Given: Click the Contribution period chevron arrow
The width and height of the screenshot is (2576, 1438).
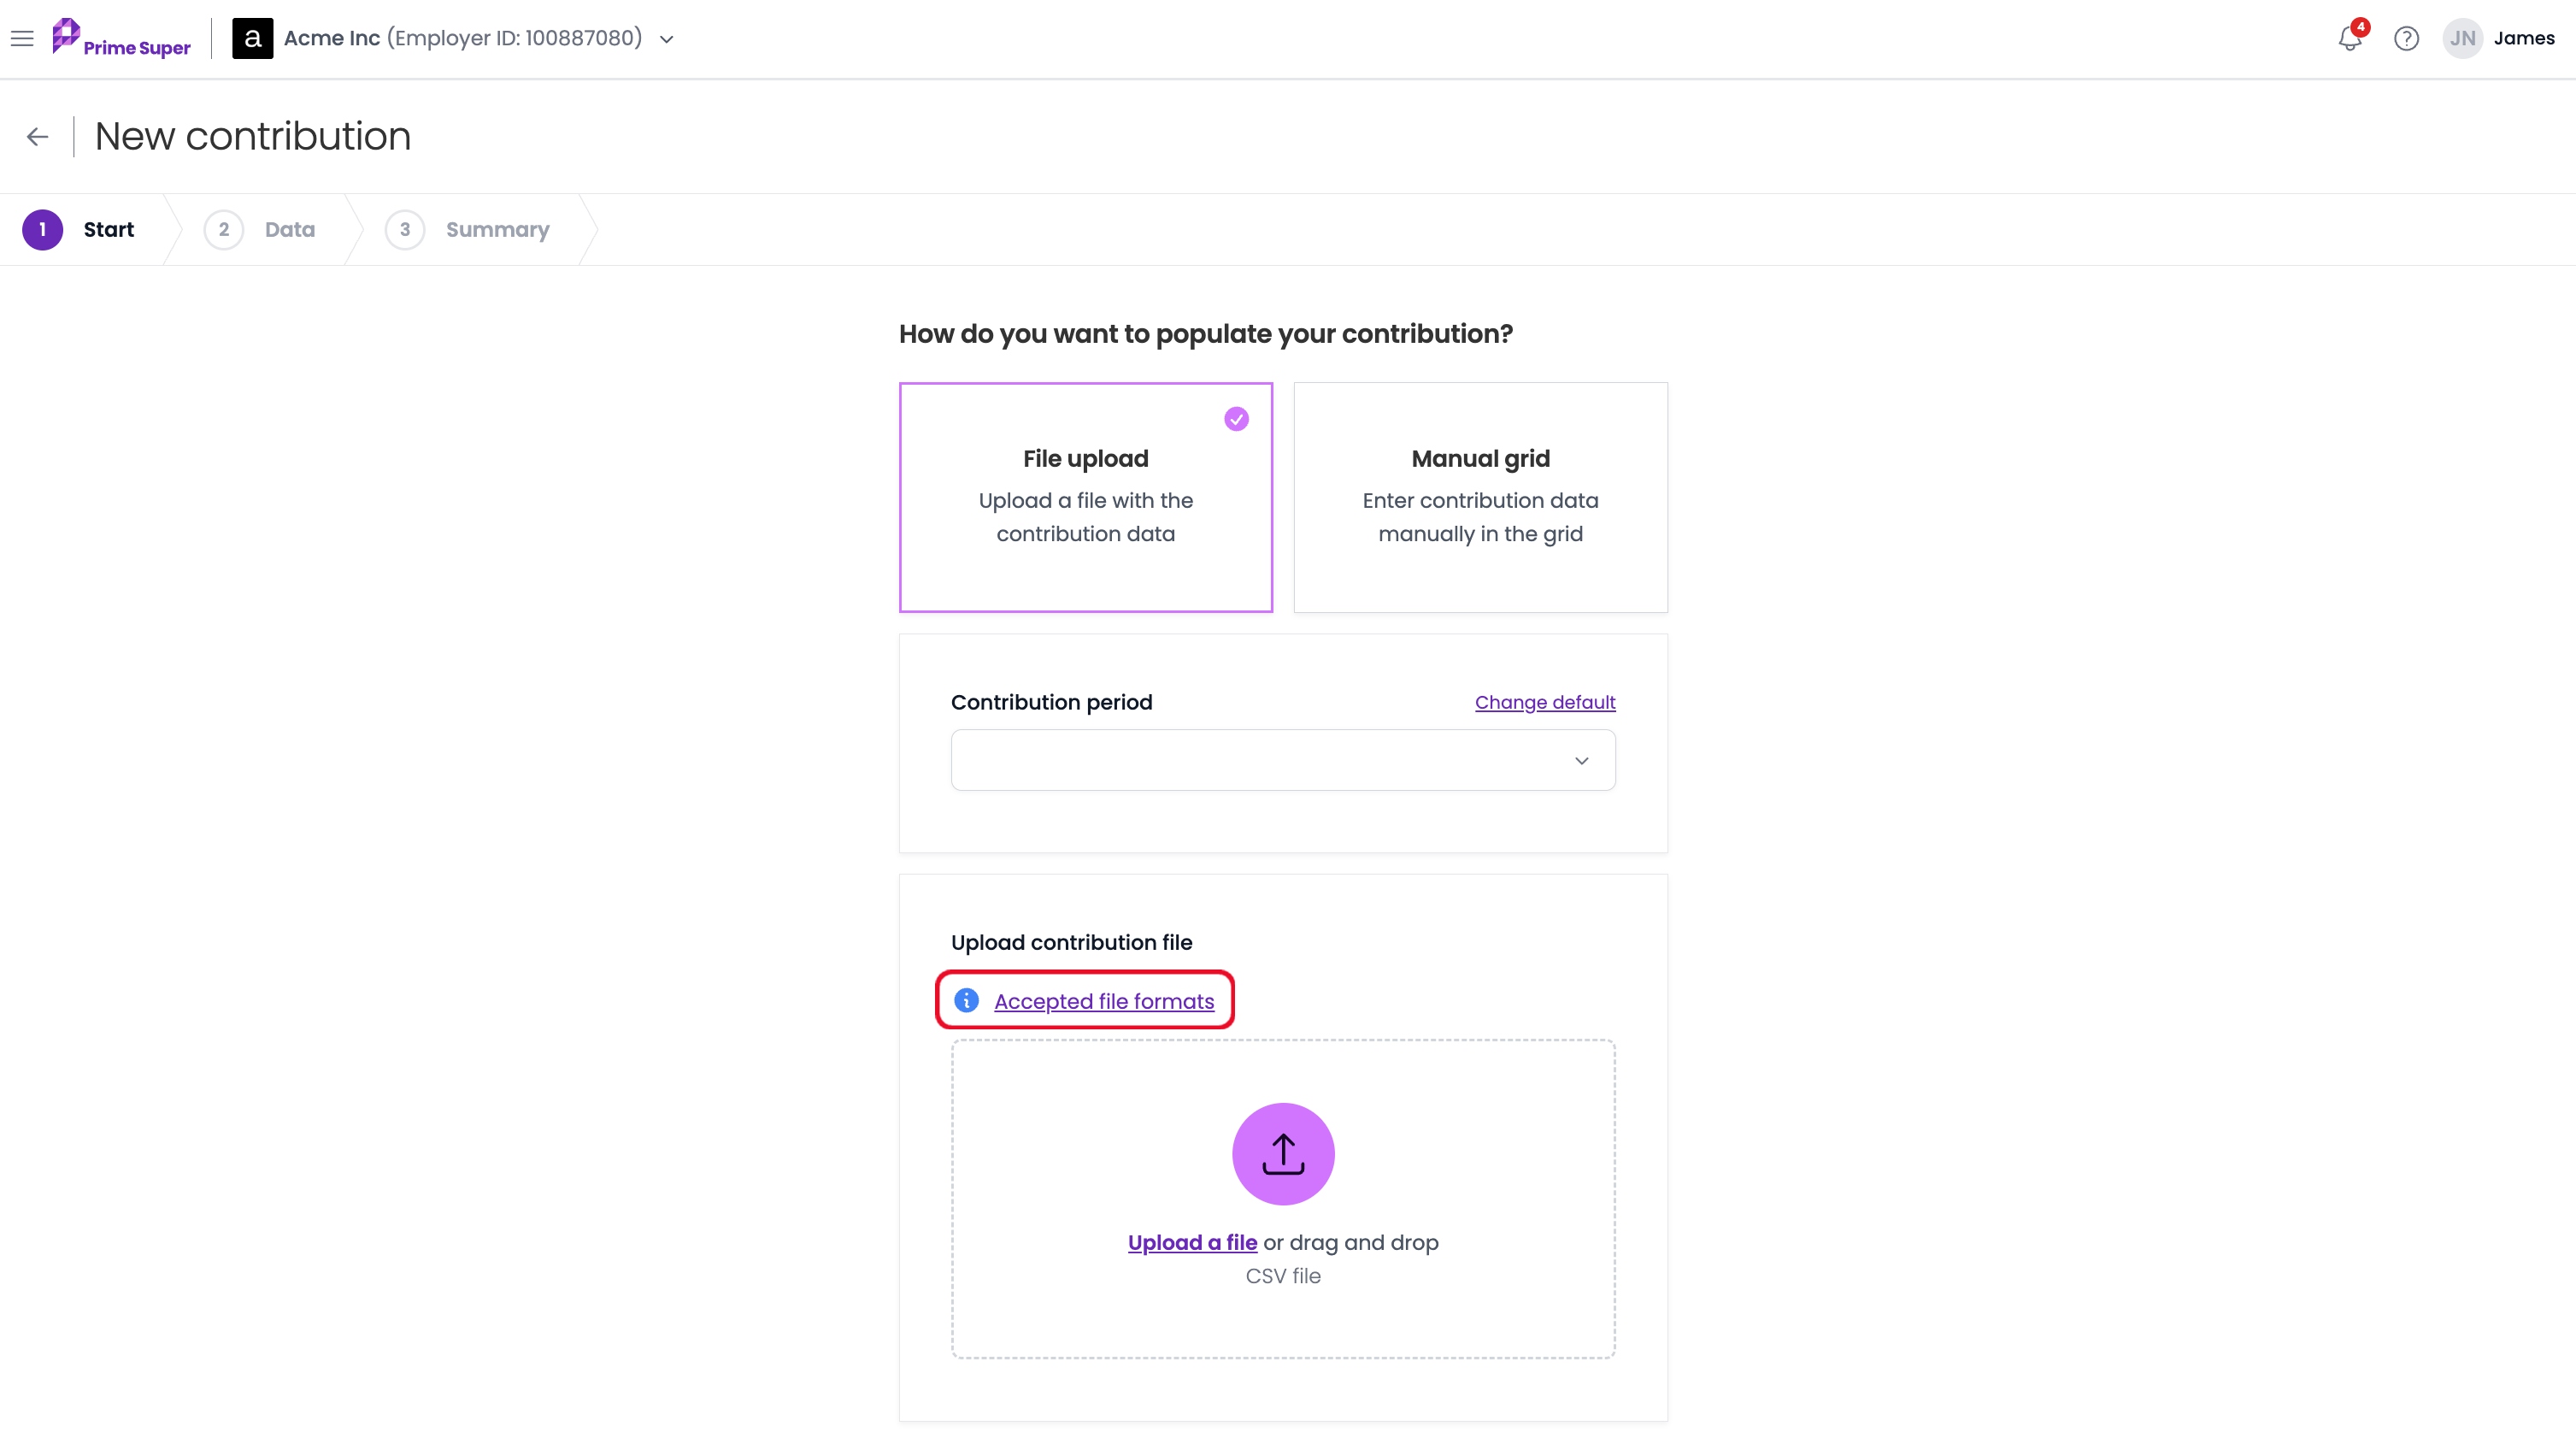Looking at the screenshot, I should click(1581, 761).
